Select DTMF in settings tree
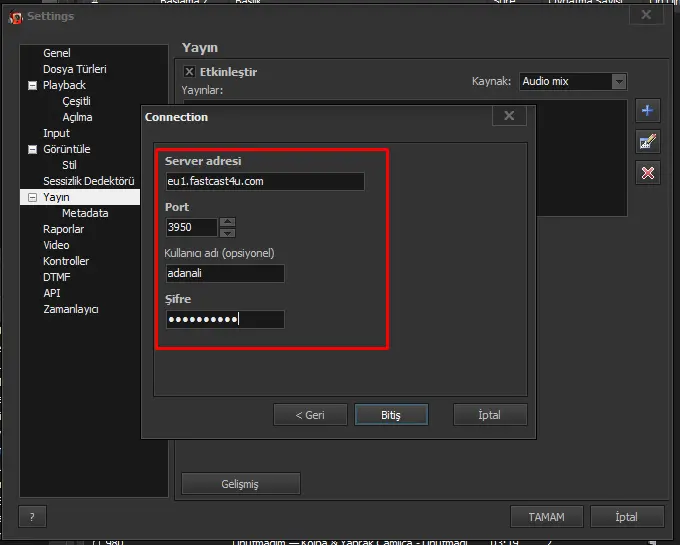The image size is (680, 545). pos(57,277)
